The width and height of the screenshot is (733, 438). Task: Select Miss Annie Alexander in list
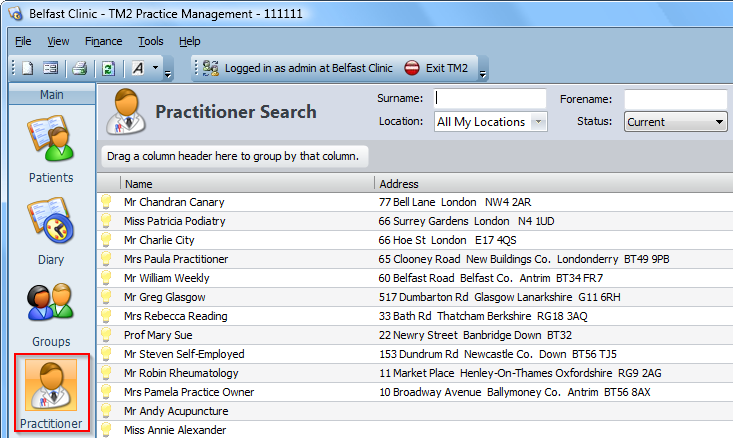[175, 430]
